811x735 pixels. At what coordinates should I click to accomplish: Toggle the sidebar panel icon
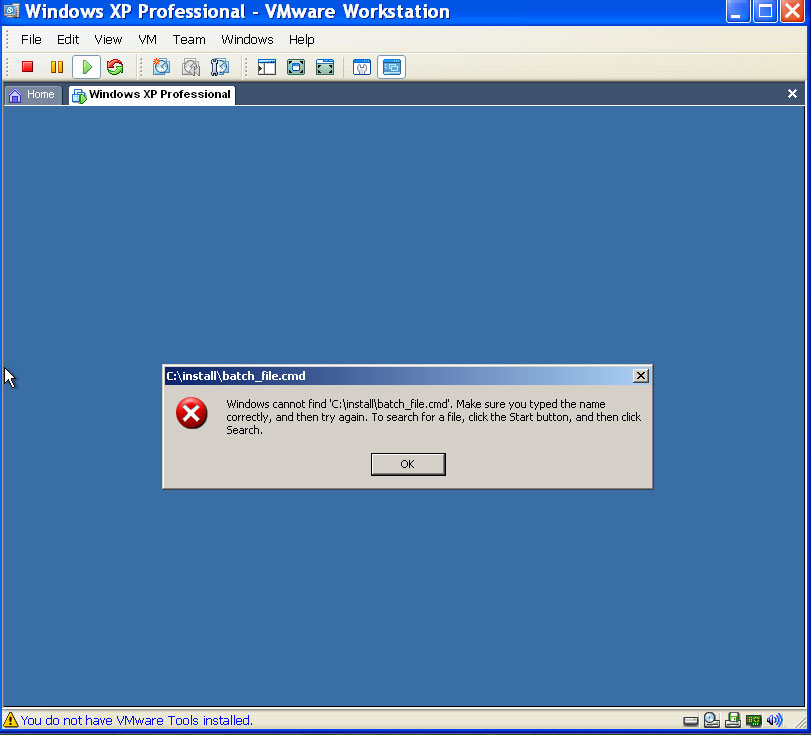click(267, 67)
